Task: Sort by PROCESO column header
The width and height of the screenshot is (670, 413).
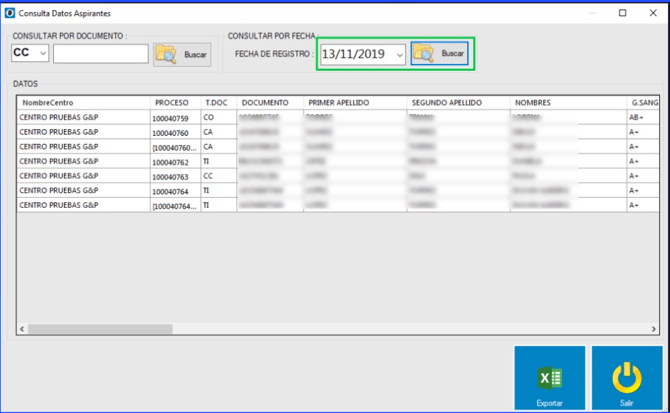Action: (176, 103)
